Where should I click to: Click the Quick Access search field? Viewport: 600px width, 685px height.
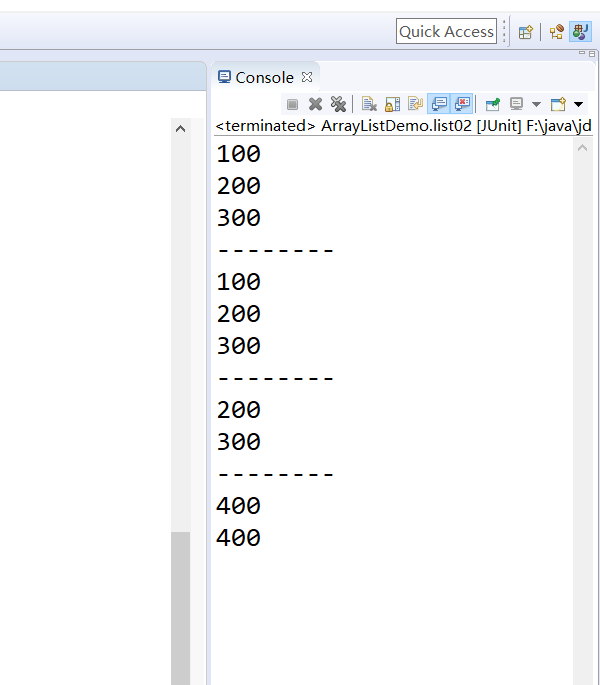(446, 31)
